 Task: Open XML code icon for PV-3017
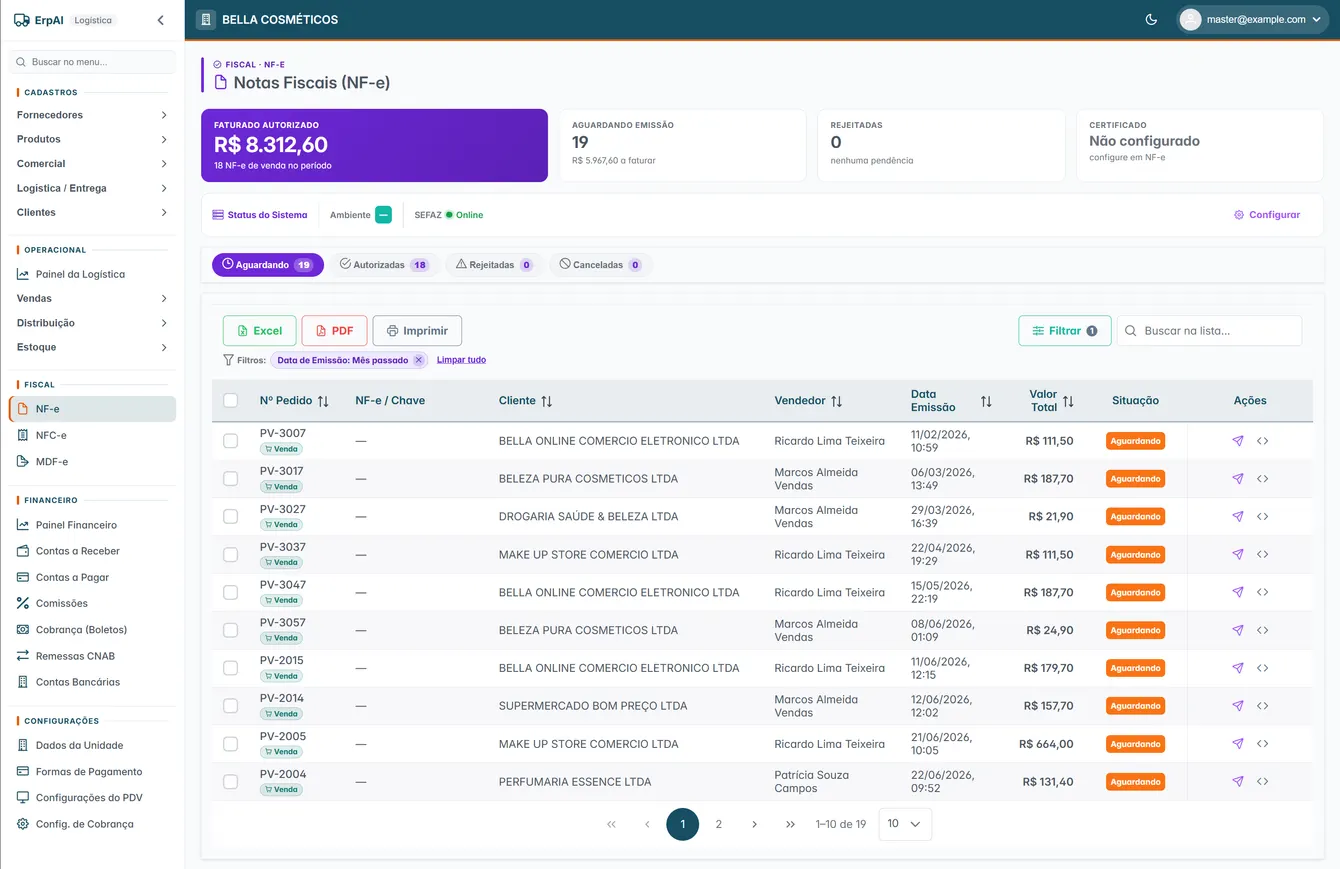click(1263, 479)
